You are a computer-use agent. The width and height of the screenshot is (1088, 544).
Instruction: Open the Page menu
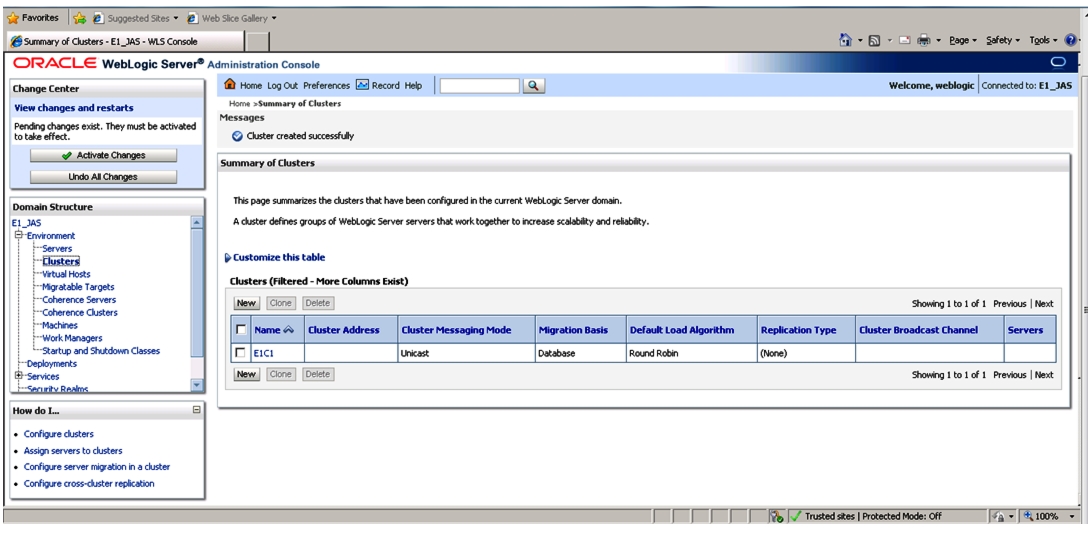962,40
